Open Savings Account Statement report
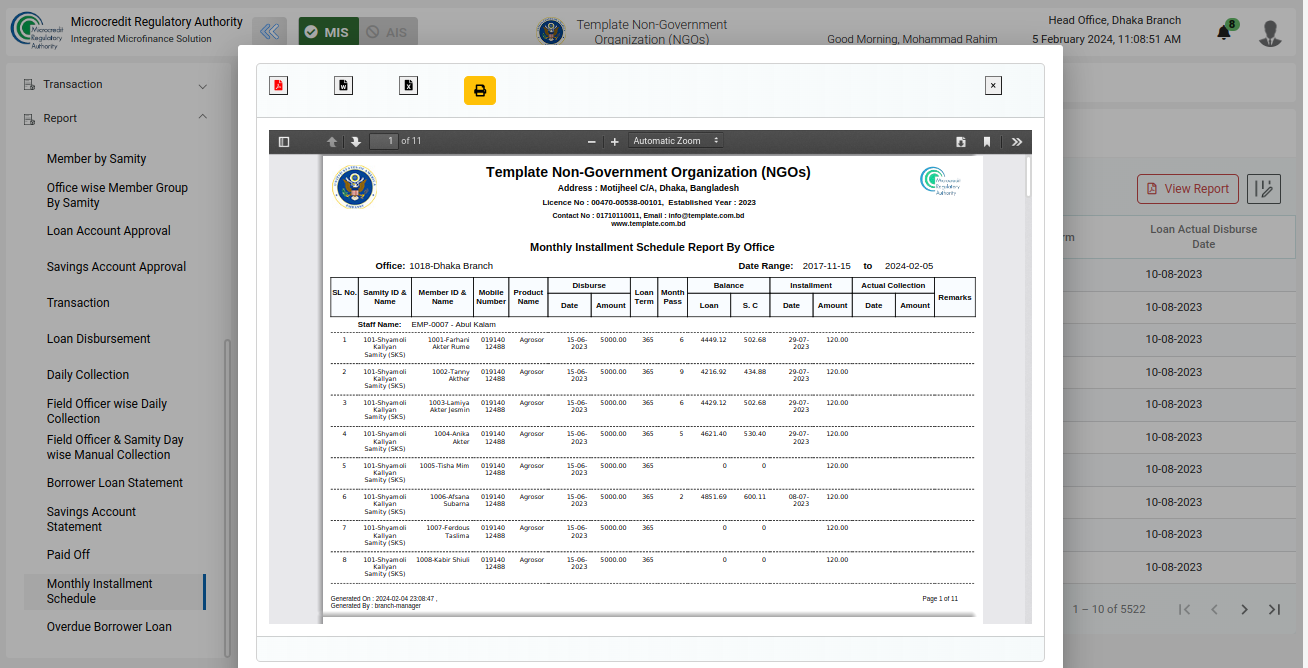1308x668 pixels. (x=91, y=519)
